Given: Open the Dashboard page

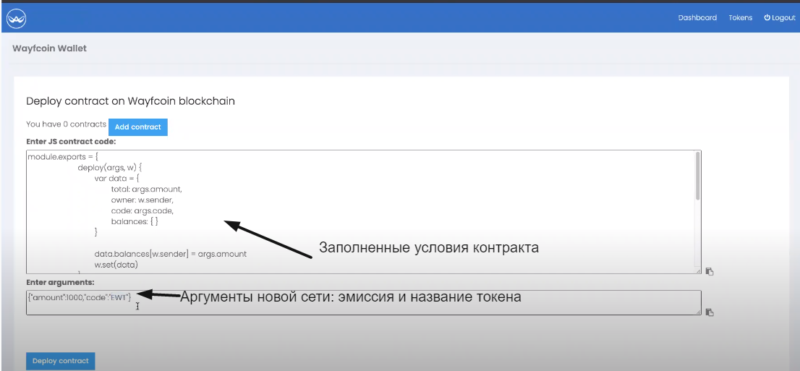Looking at the screenshot, I should tap(697, 18).
